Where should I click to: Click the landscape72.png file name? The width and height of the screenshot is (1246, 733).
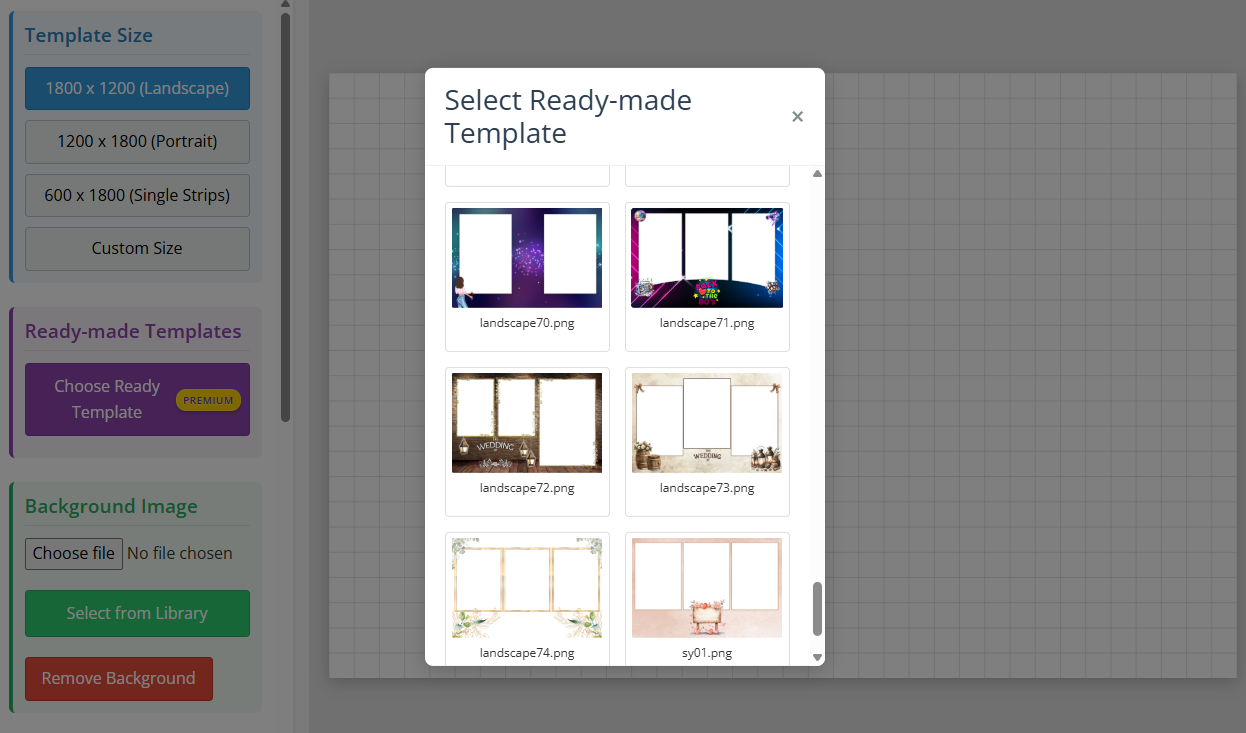click(527, 488)
